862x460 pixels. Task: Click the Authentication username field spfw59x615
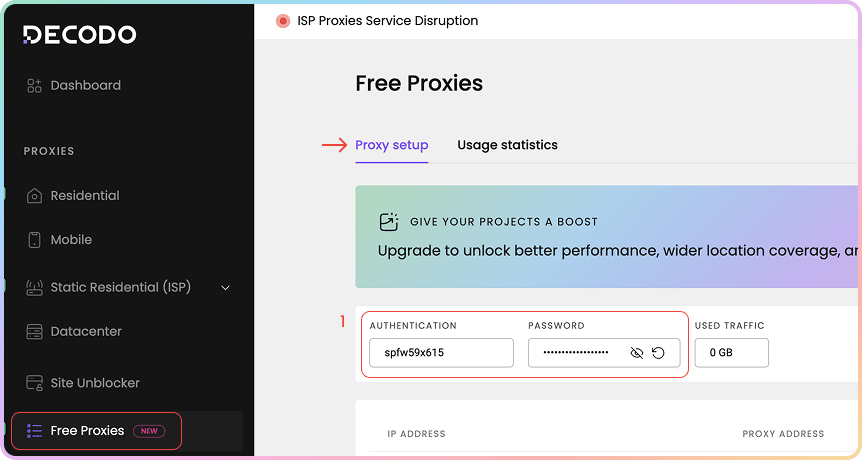(x=441, y=353)
